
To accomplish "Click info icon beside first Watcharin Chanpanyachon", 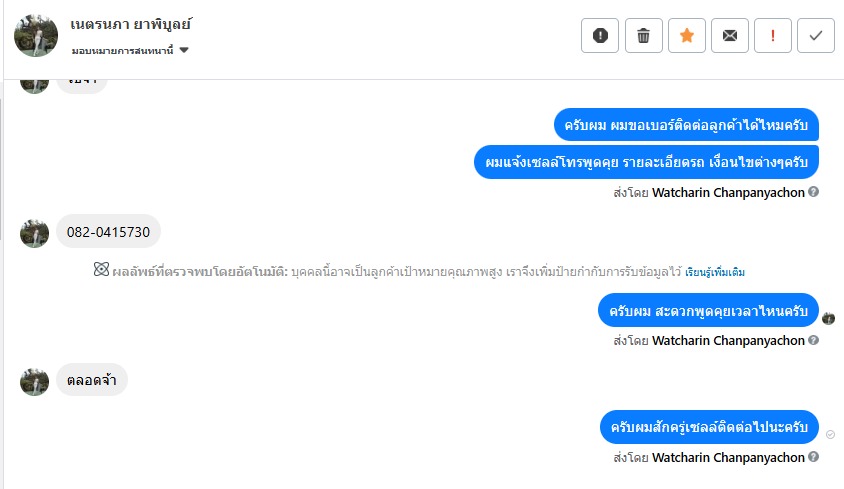I will point(813,192).
